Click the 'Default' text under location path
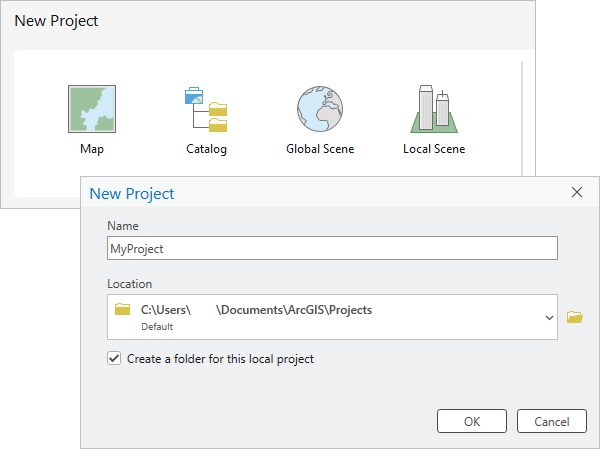The image size is (600, 449). pos(155,326)
